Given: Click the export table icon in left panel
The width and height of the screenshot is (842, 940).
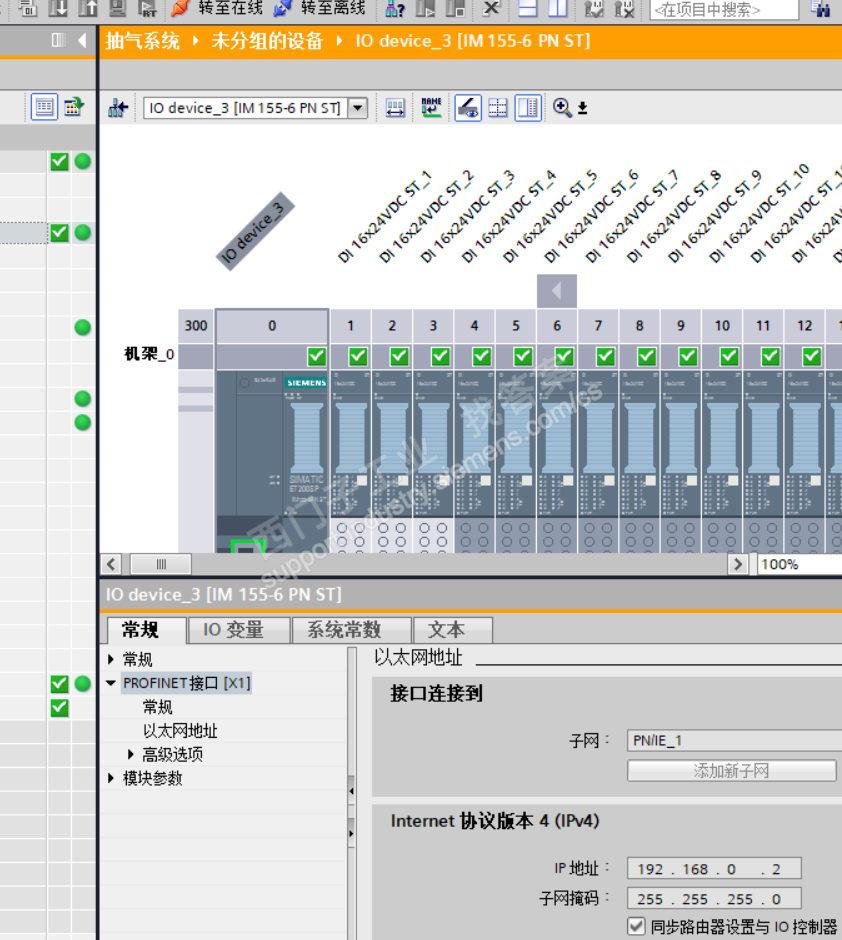Looking at the screenshot, I should [73, 107].
